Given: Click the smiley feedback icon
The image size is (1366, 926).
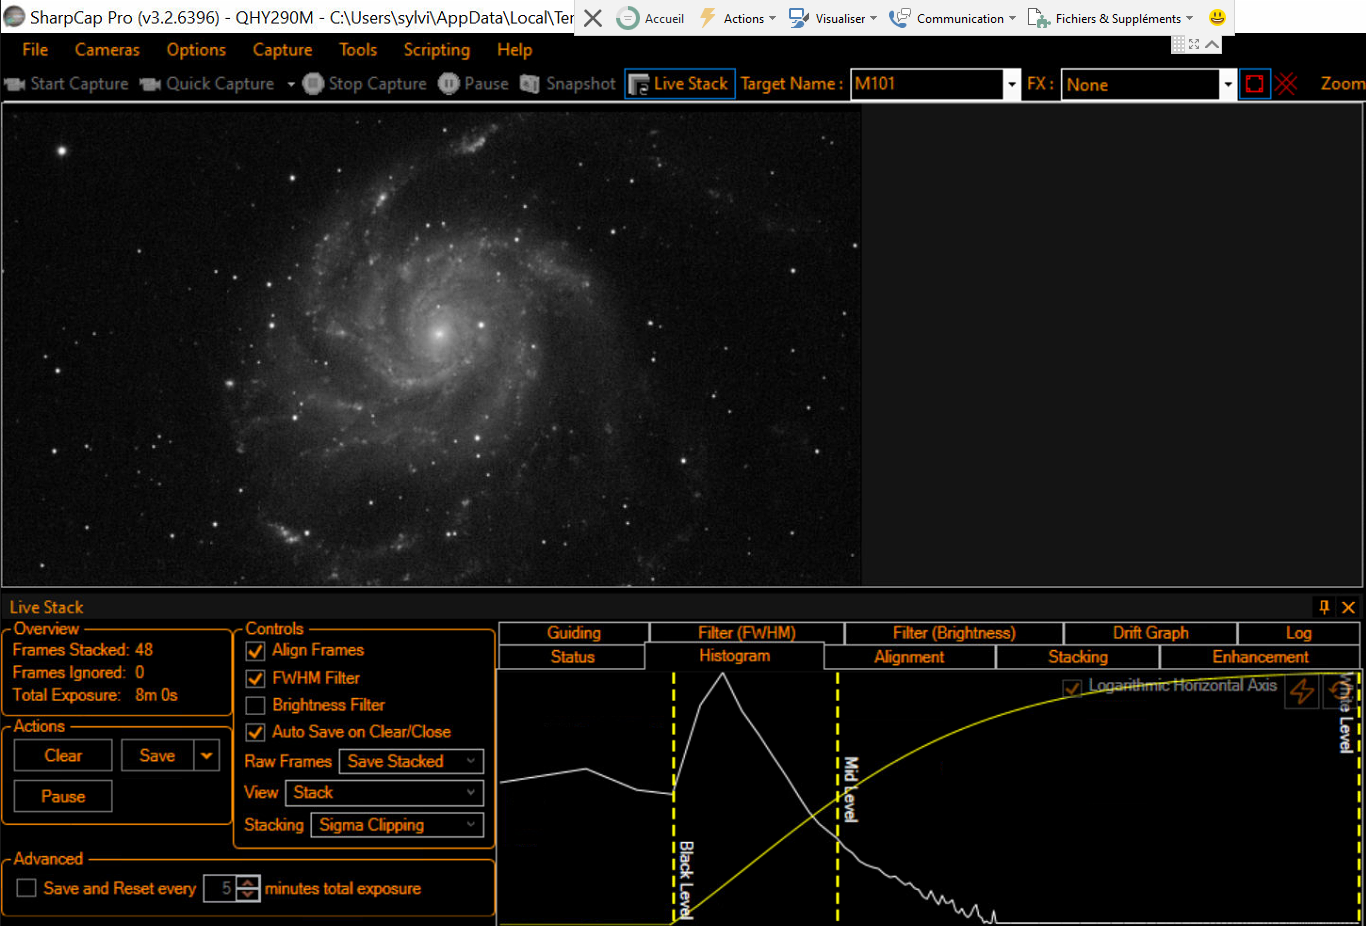Looking at the screenshot, I should 1217,17.
